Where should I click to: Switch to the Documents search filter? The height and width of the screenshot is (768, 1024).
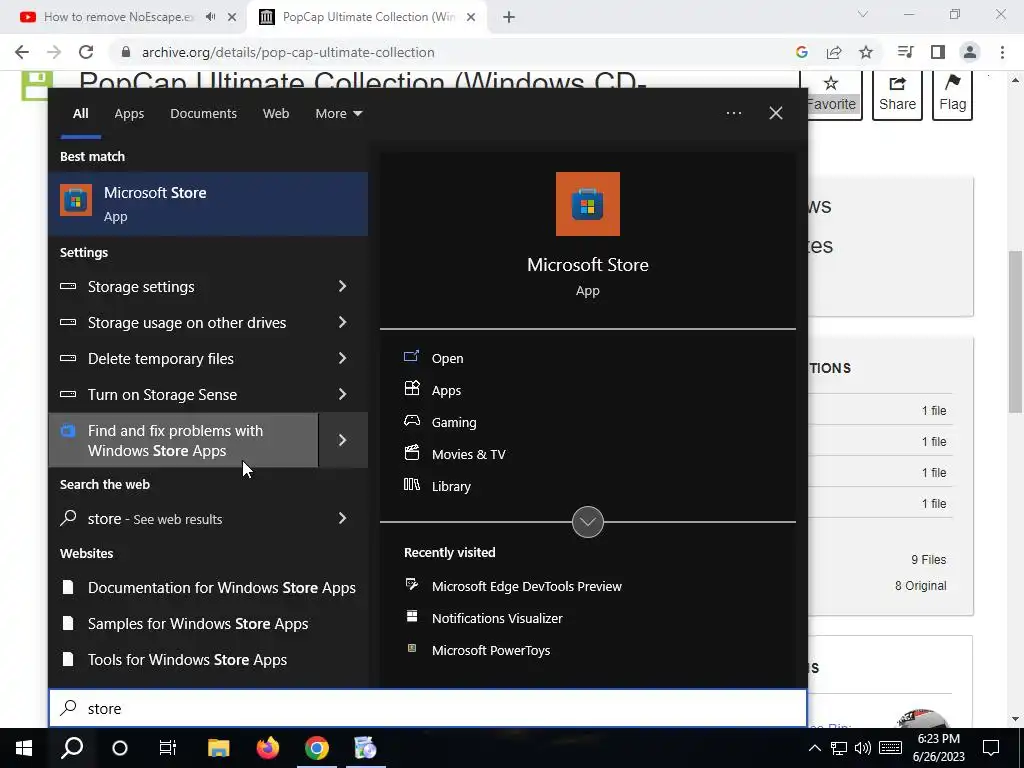[203, 113]
